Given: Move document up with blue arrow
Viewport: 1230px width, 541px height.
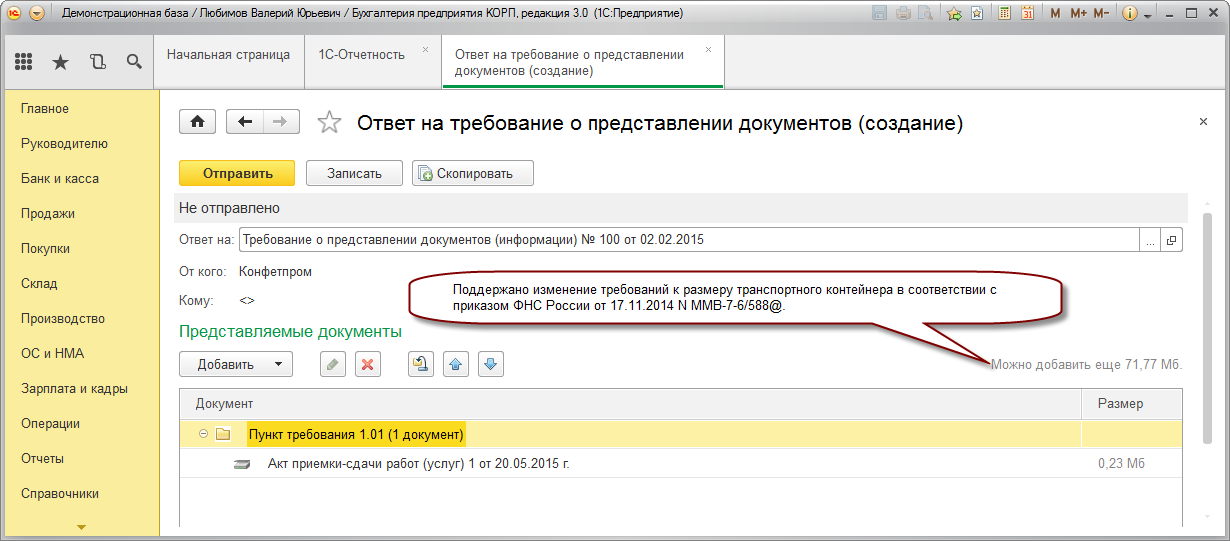Looking at the screenshot, I should point(456,364).
